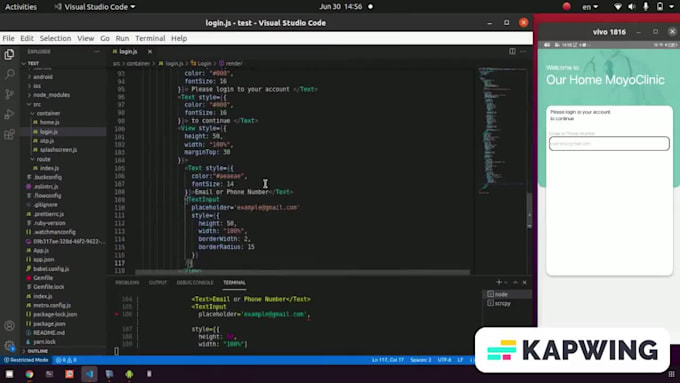Open editor more actions ellipsis
The width and height of the screenshot is (680, 383).
523,51
